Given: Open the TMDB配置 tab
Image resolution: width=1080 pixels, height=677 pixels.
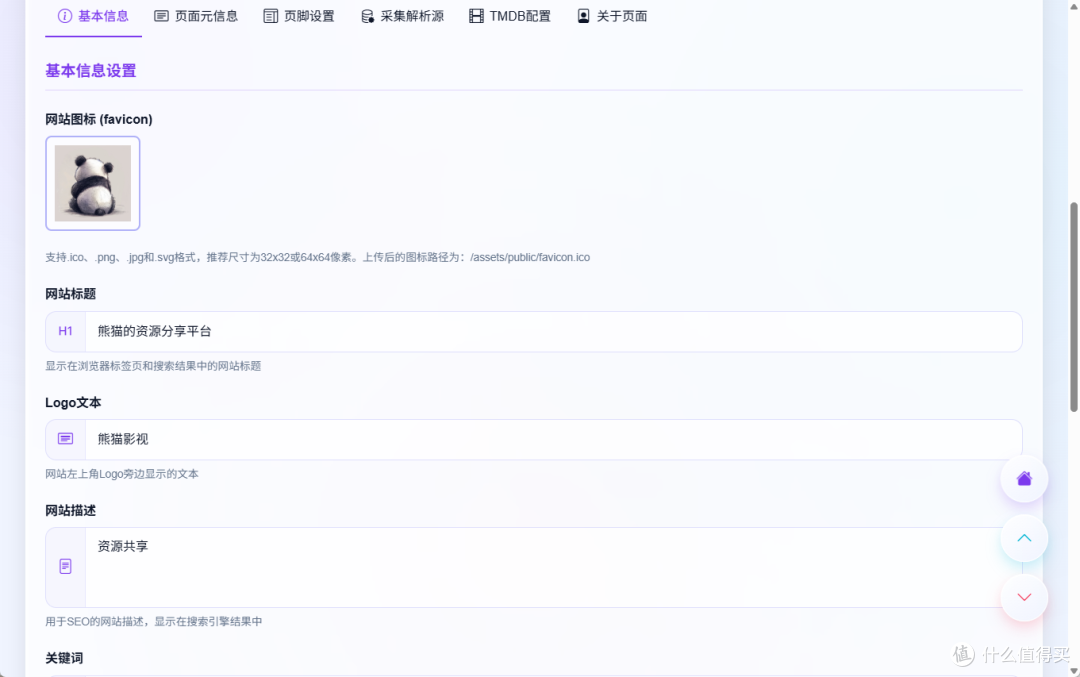Looking at the screenshot, I should coord(510,16).
